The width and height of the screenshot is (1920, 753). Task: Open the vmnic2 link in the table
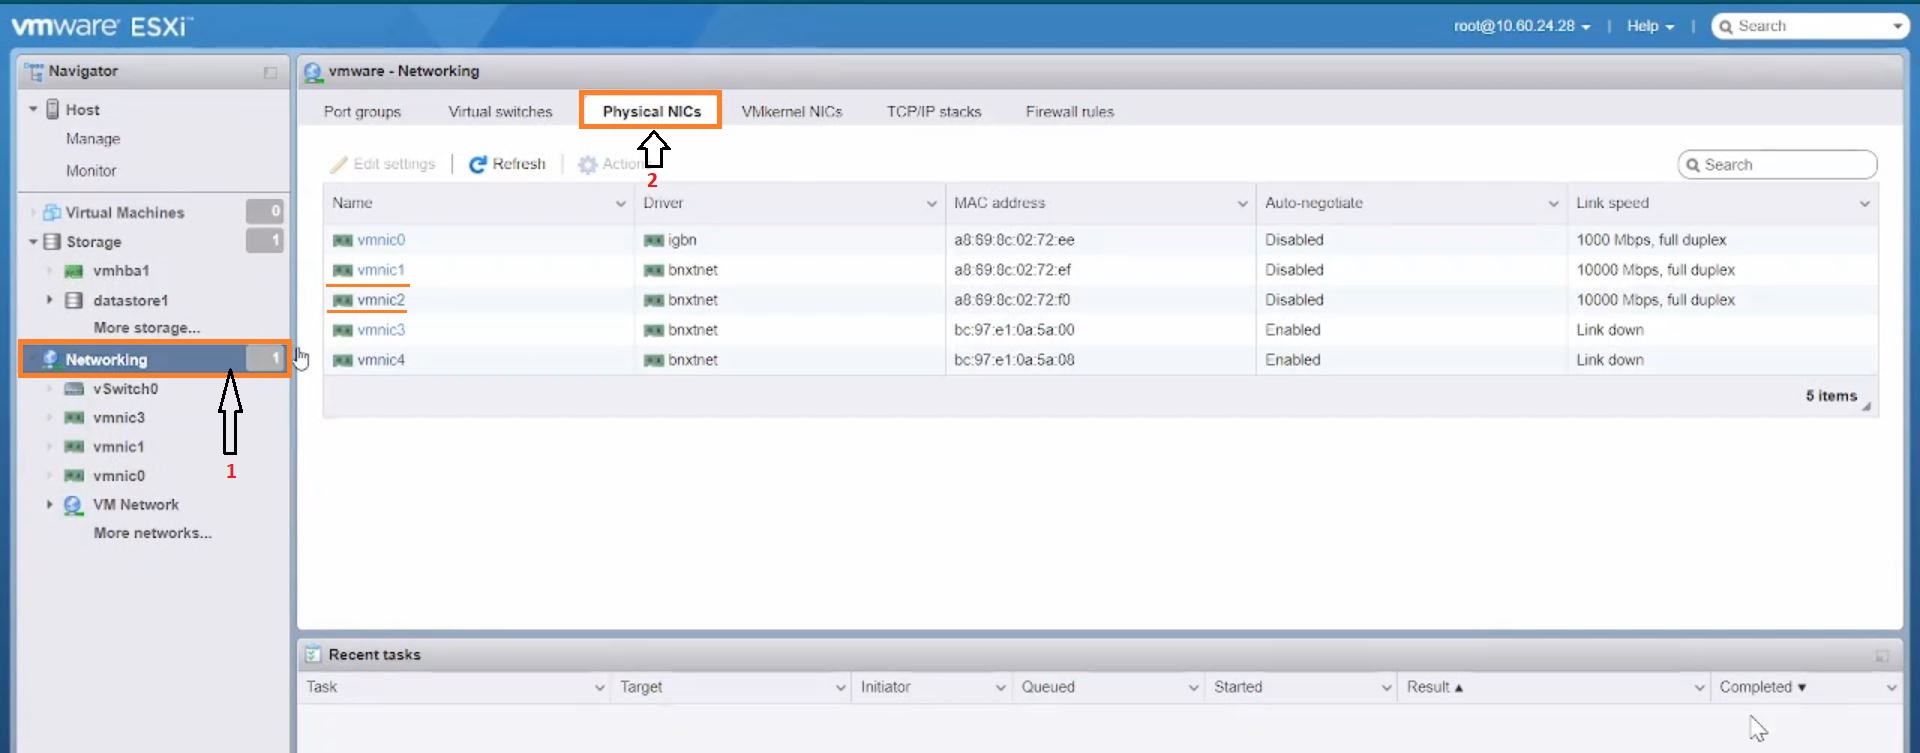pos(381,300)
